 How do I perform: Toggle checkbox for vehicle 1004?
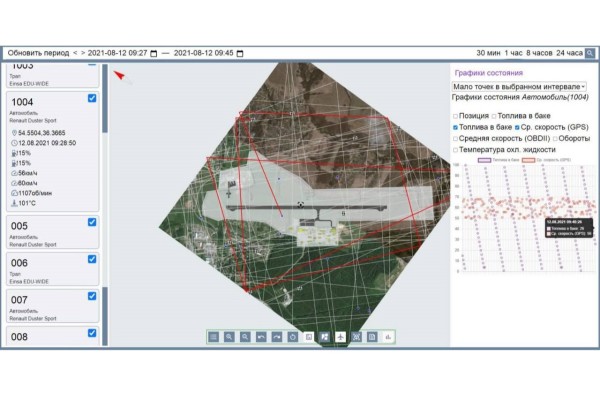(92, 98)
